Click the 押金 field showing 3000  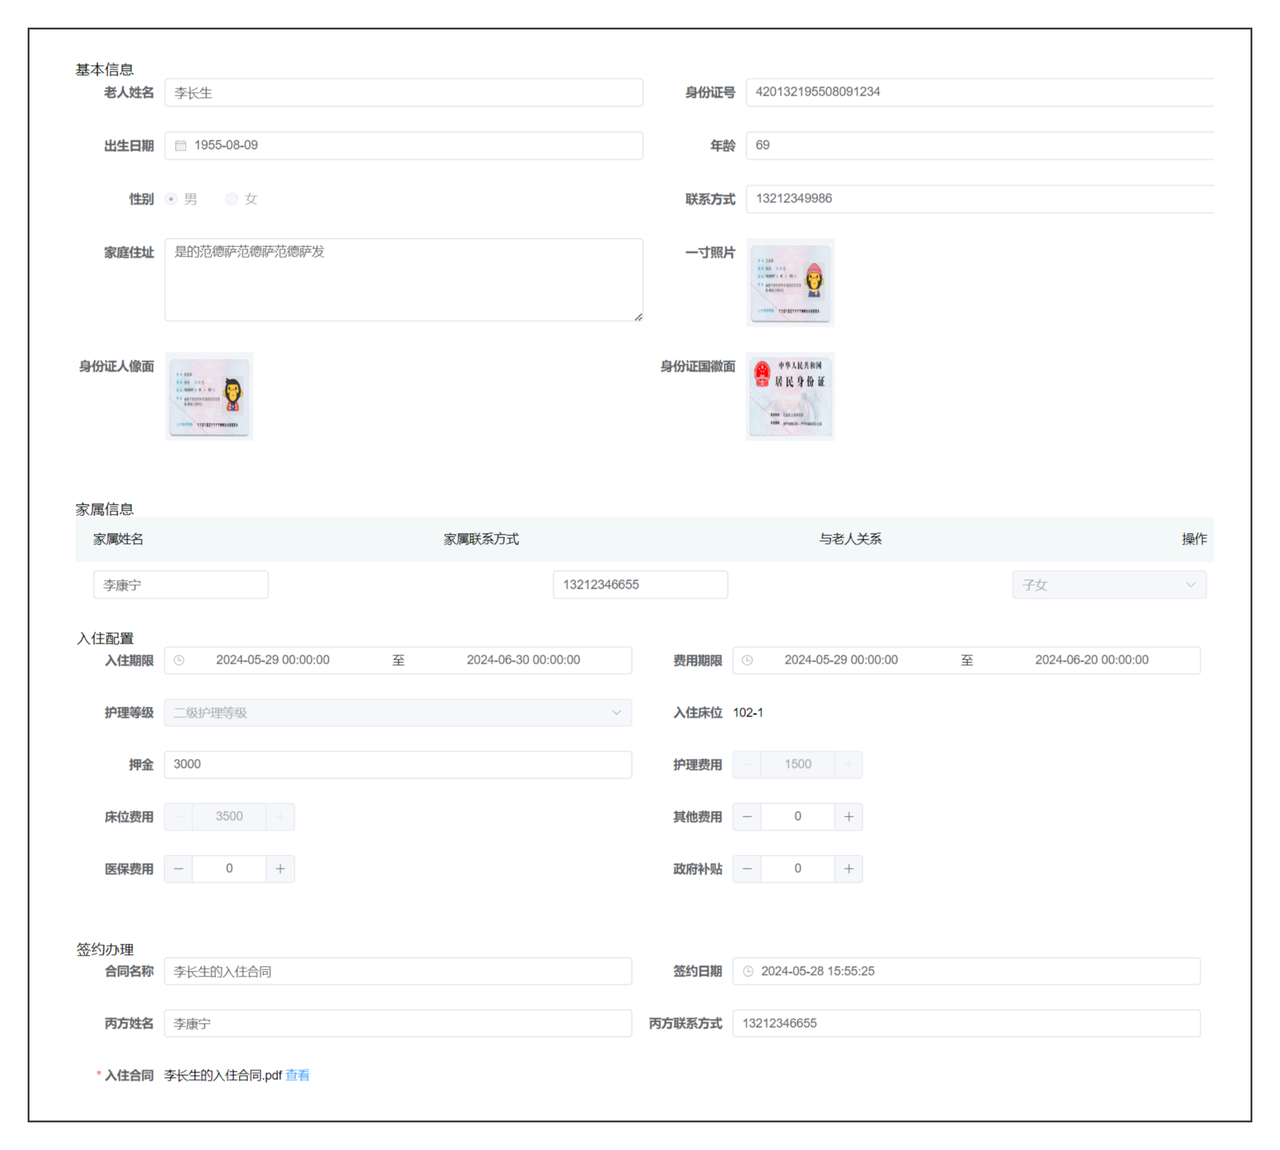point(398,764)
